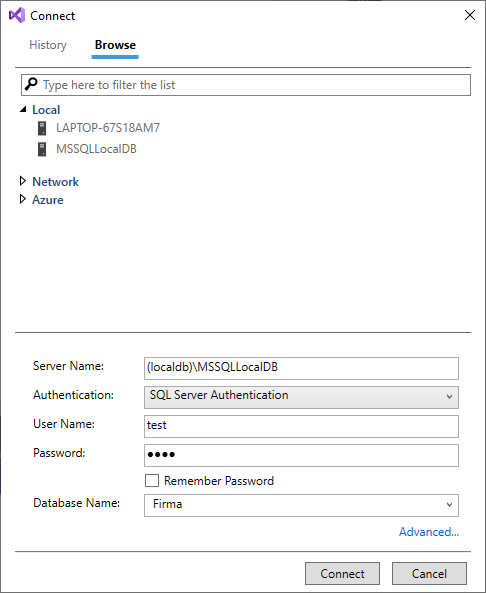Open the Authentication dropdown
The width and height of the screenshot is (486, 593).
[301, 397]
